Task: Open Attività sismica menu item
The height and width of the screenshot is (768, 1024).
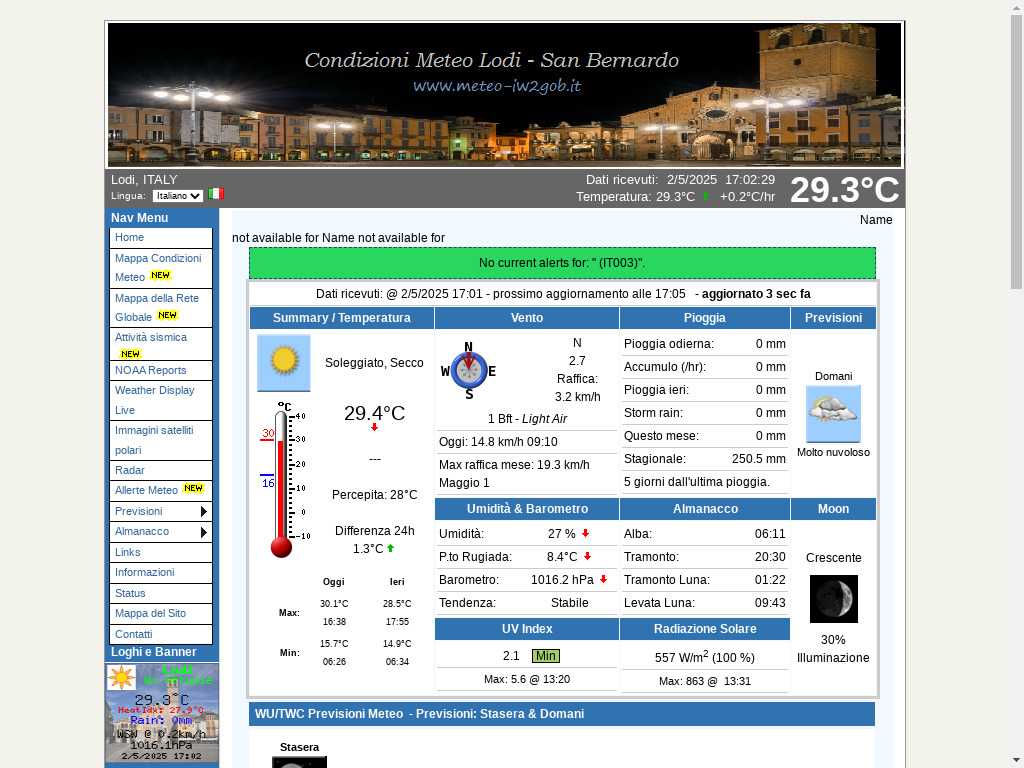Action: pyautogui.click(x=161, y=344)
